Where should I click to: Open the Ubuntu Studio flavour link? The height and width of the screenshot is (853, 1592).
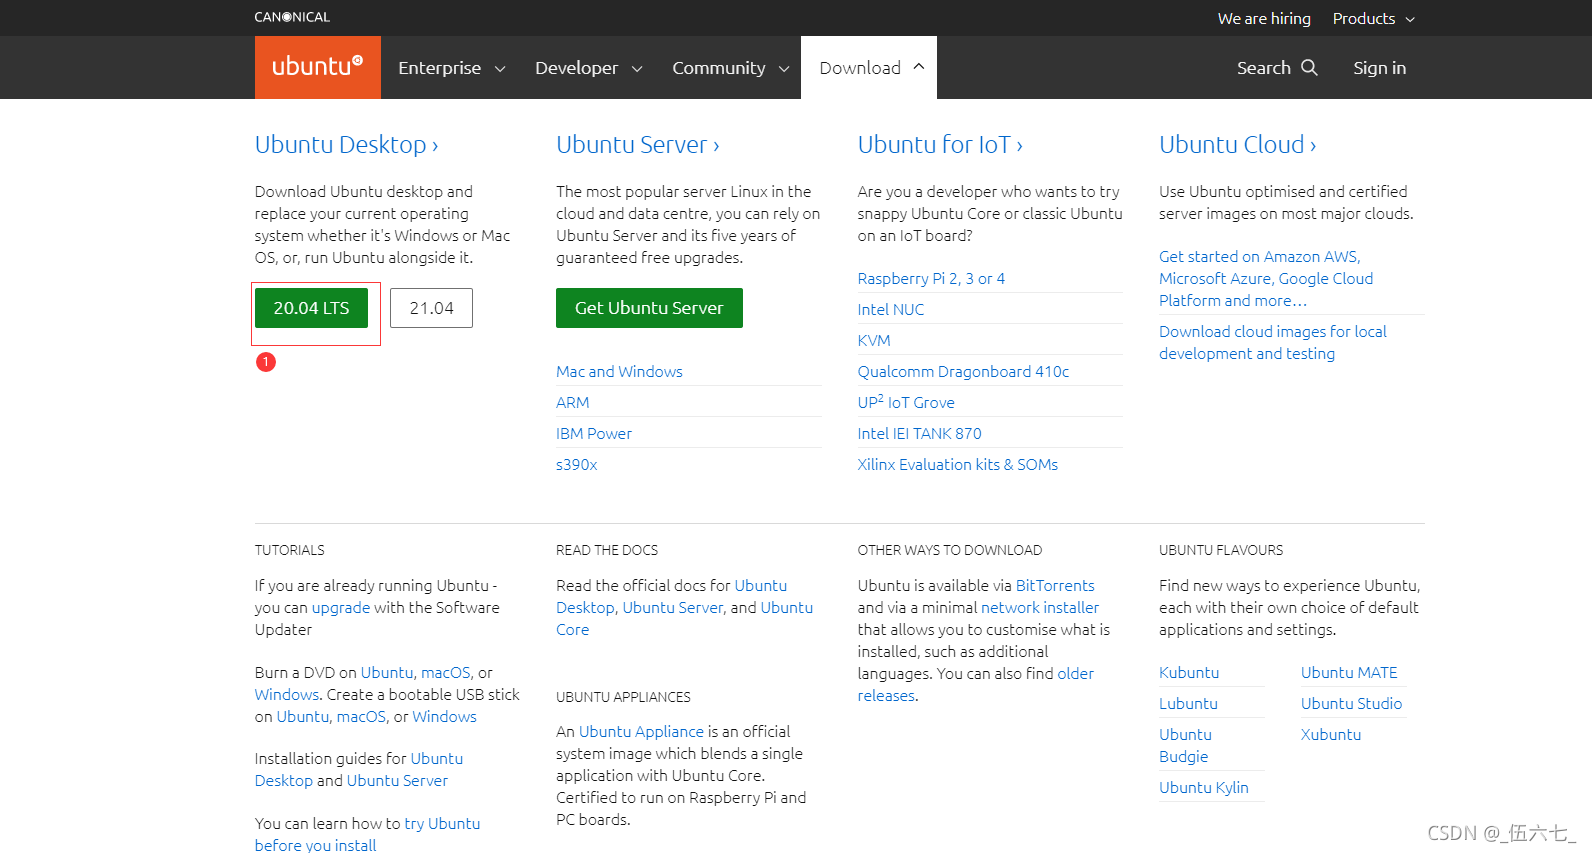[x=1351, y=703]
